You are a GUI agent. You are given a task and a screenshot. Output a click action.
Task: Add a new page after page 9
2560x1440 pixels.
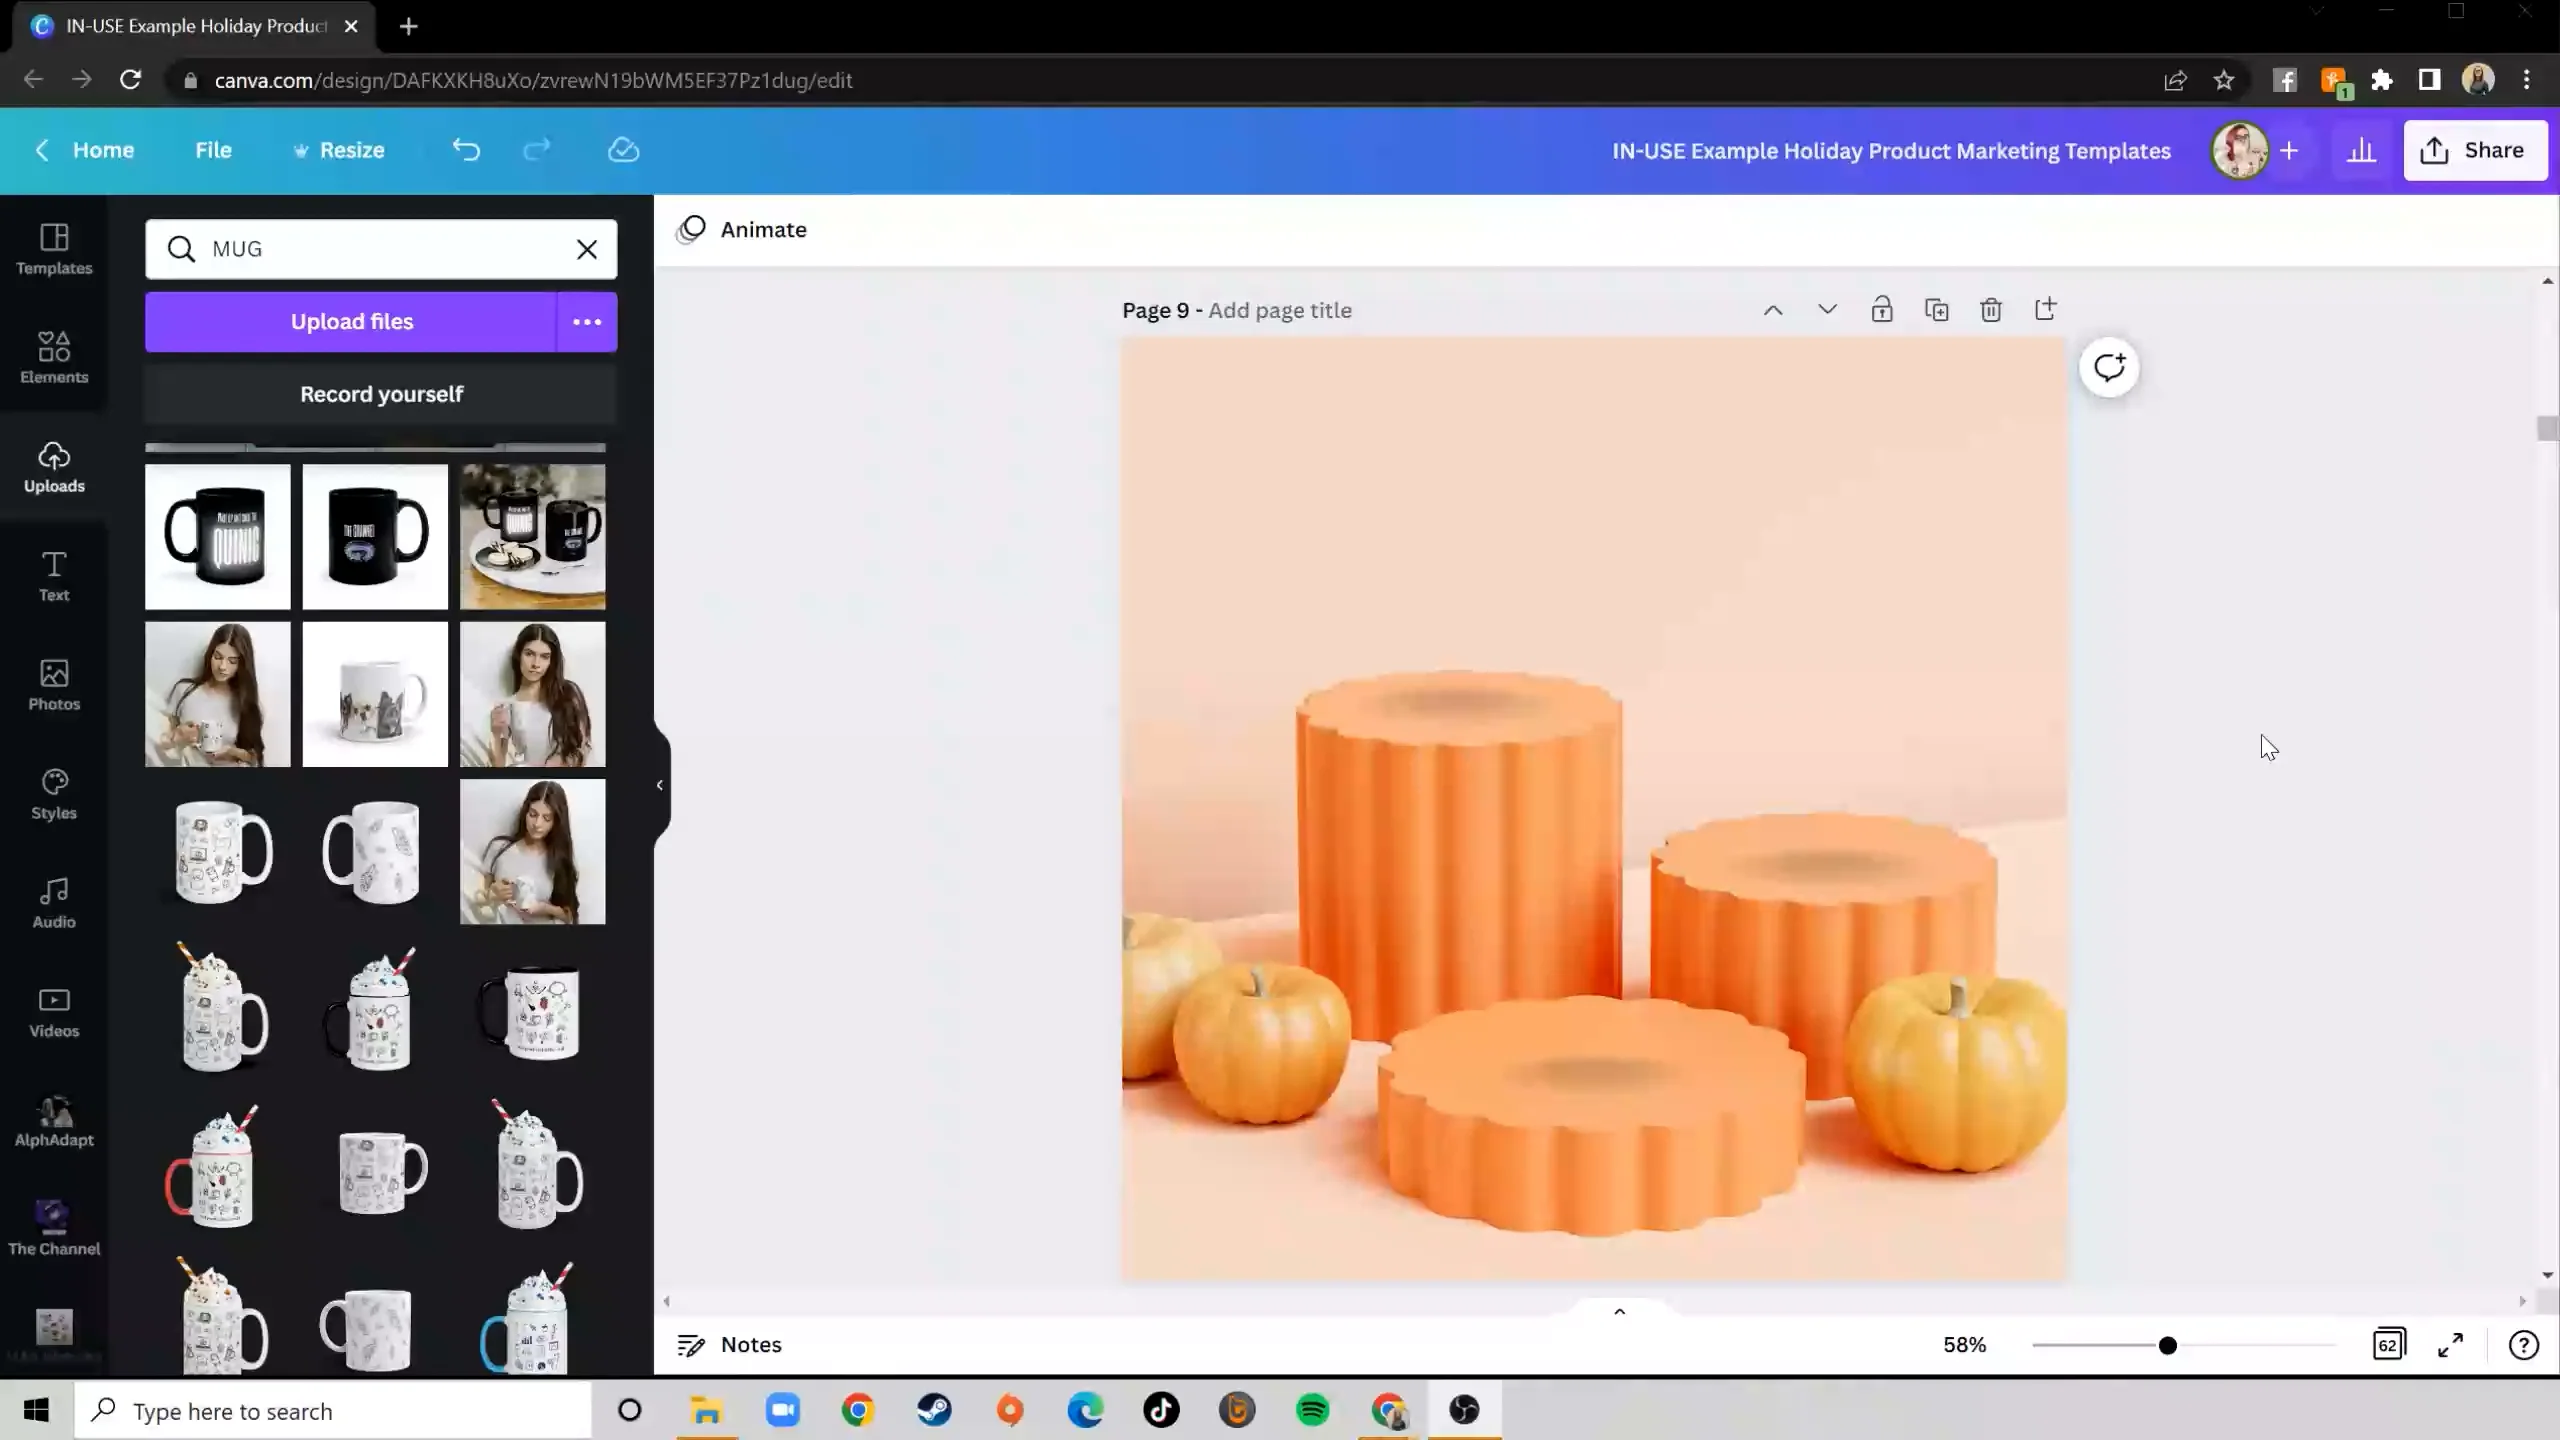(2045, 309)
